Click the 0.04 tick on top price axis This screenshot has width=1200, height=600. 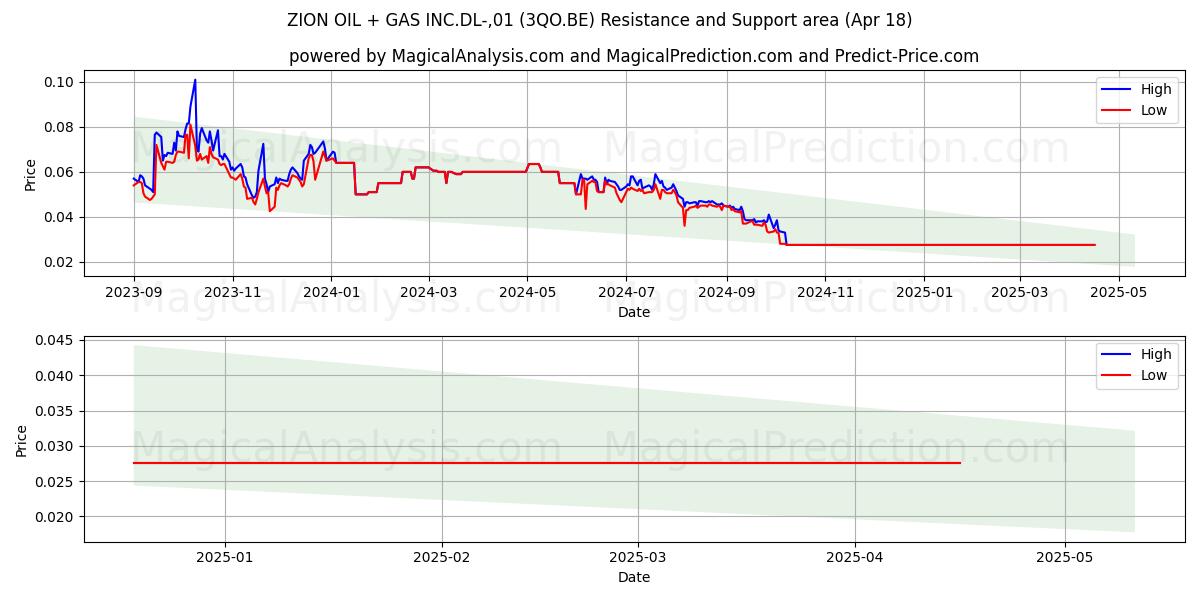[x=60, y=217]
